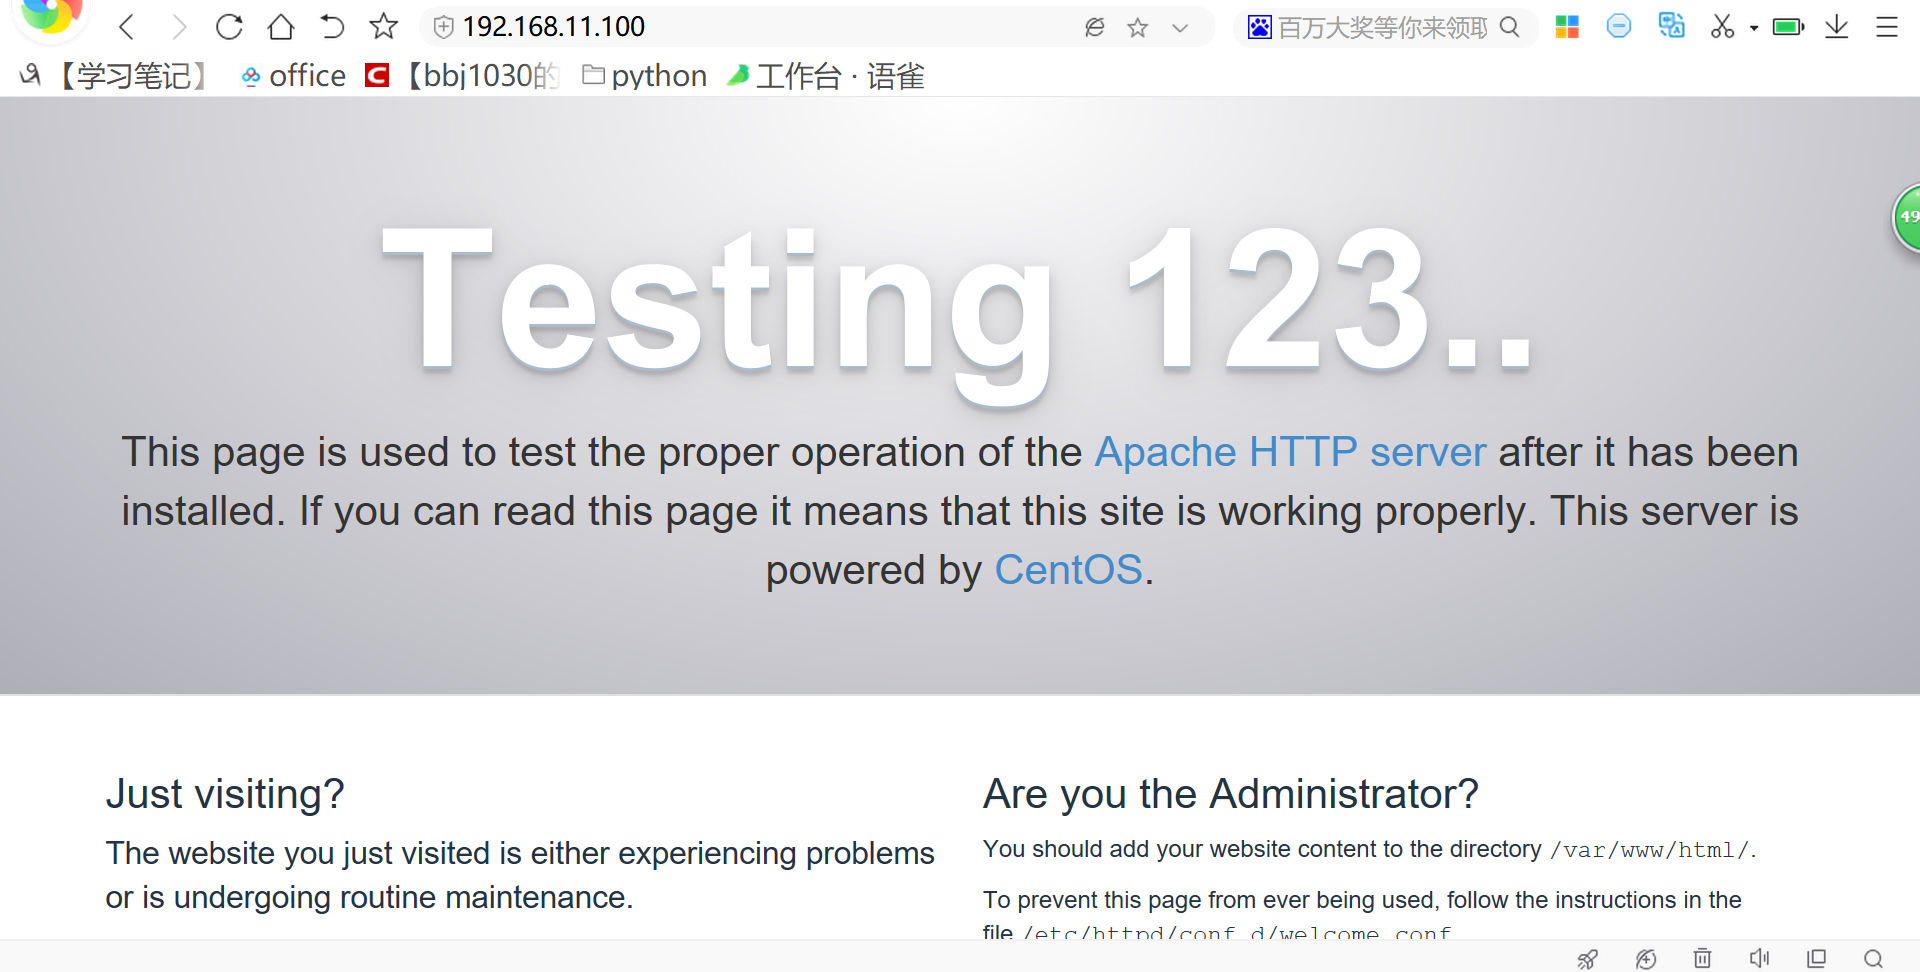The width and height of the screenshot is (1920, 972).
Task: Reload the current page
Action: point(229,27)
